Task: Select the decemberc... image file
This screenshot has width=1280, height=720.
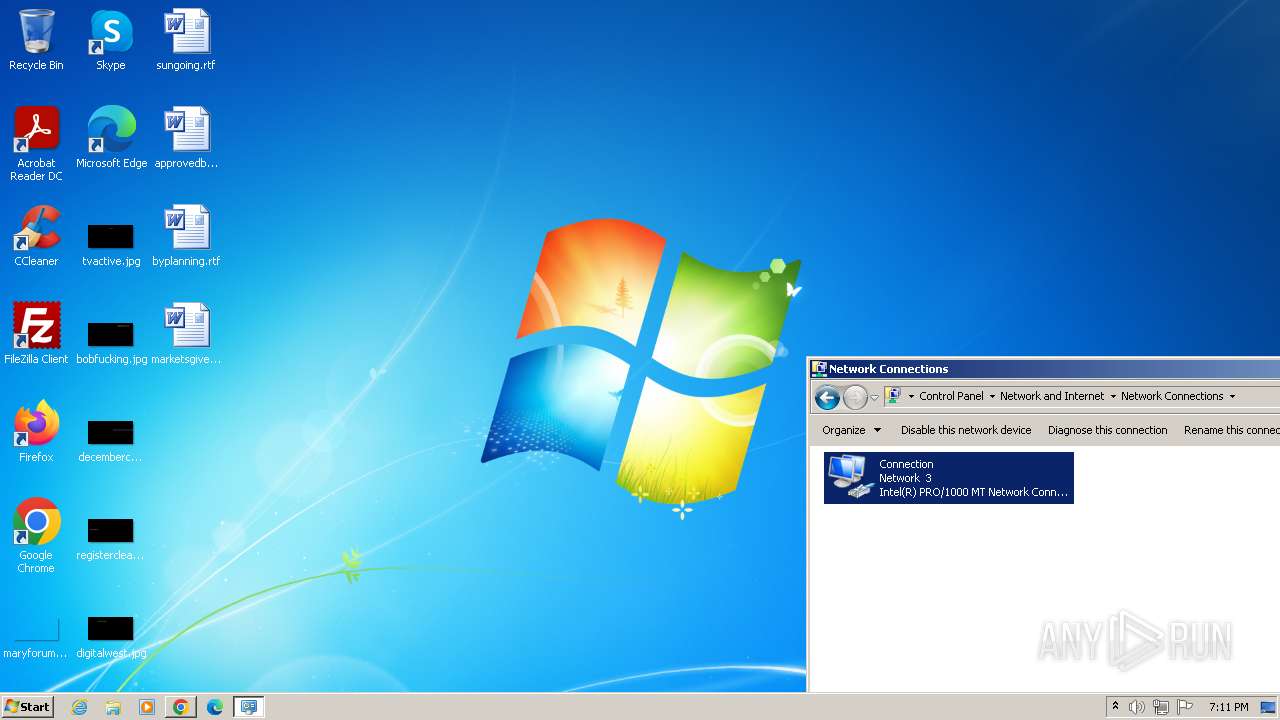Action: (x=111, y=439)
